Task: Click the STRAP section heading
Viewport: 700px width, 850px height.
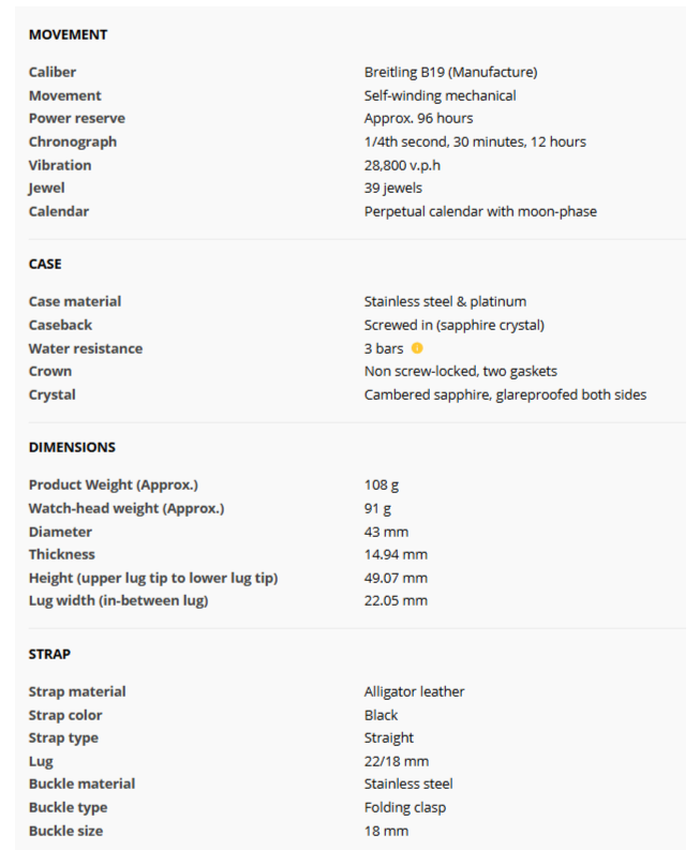Action: point(49,654)
